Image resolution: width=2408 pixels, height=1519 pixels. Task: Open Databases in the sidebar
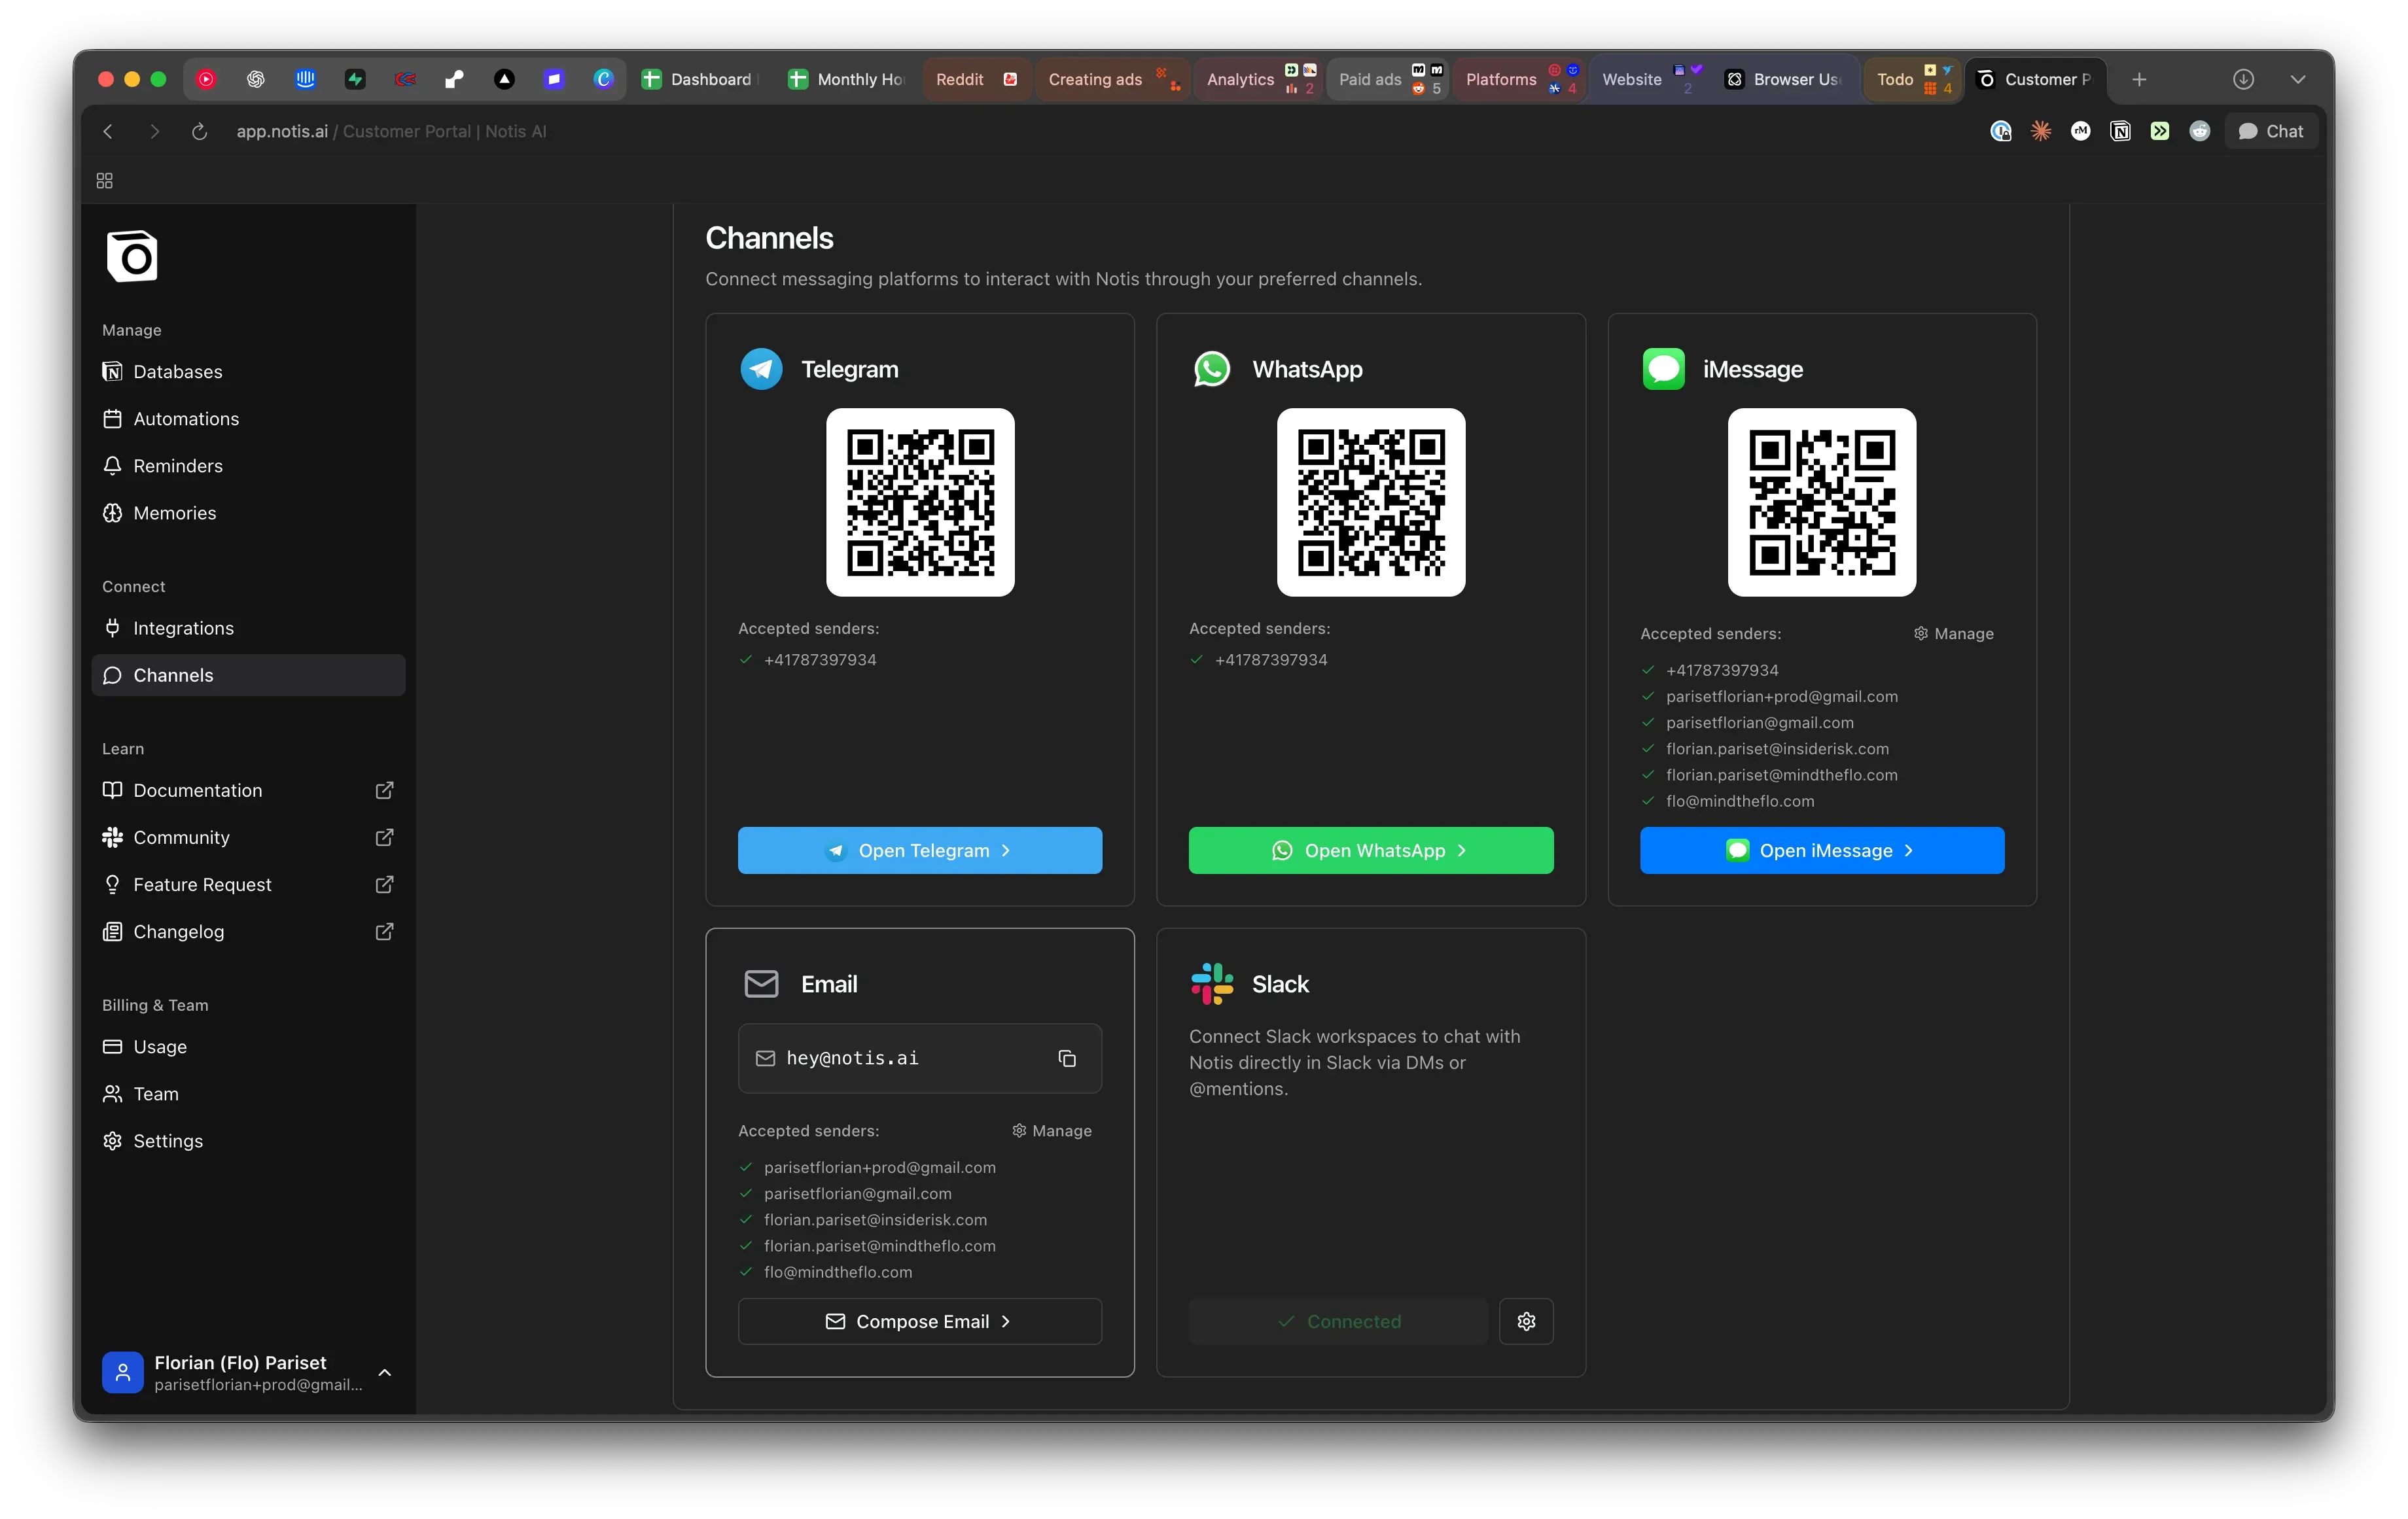248,371
